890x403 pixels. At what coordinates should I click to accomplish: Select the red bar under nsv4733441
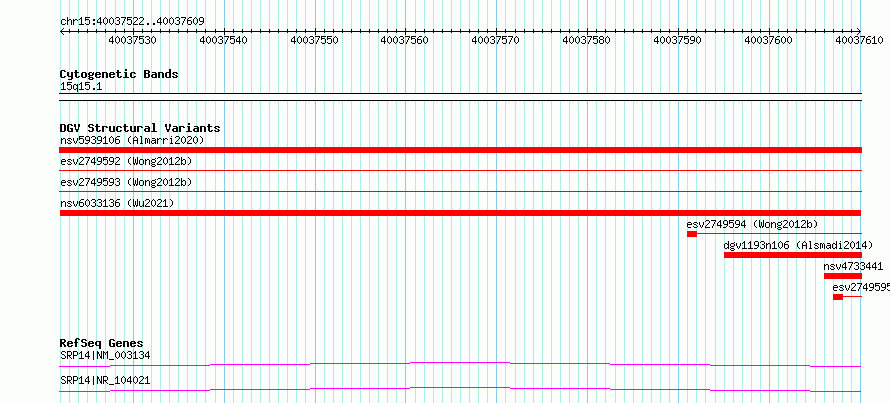click(x=843, y=276)
